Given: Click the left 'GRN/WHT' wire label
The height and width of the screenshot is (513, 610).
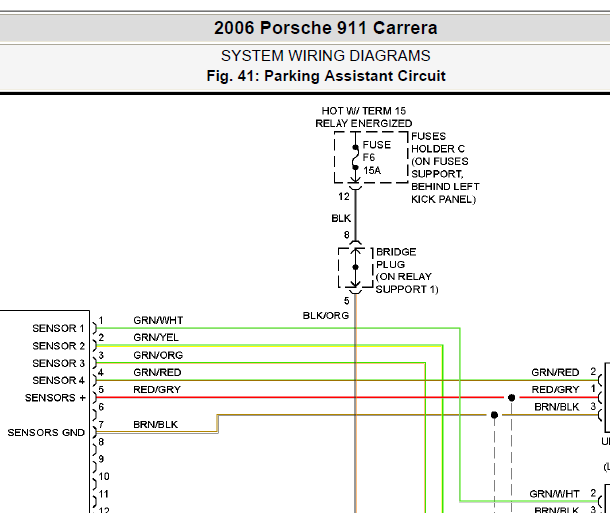Looking at the screenshot, I should (158, 320).
